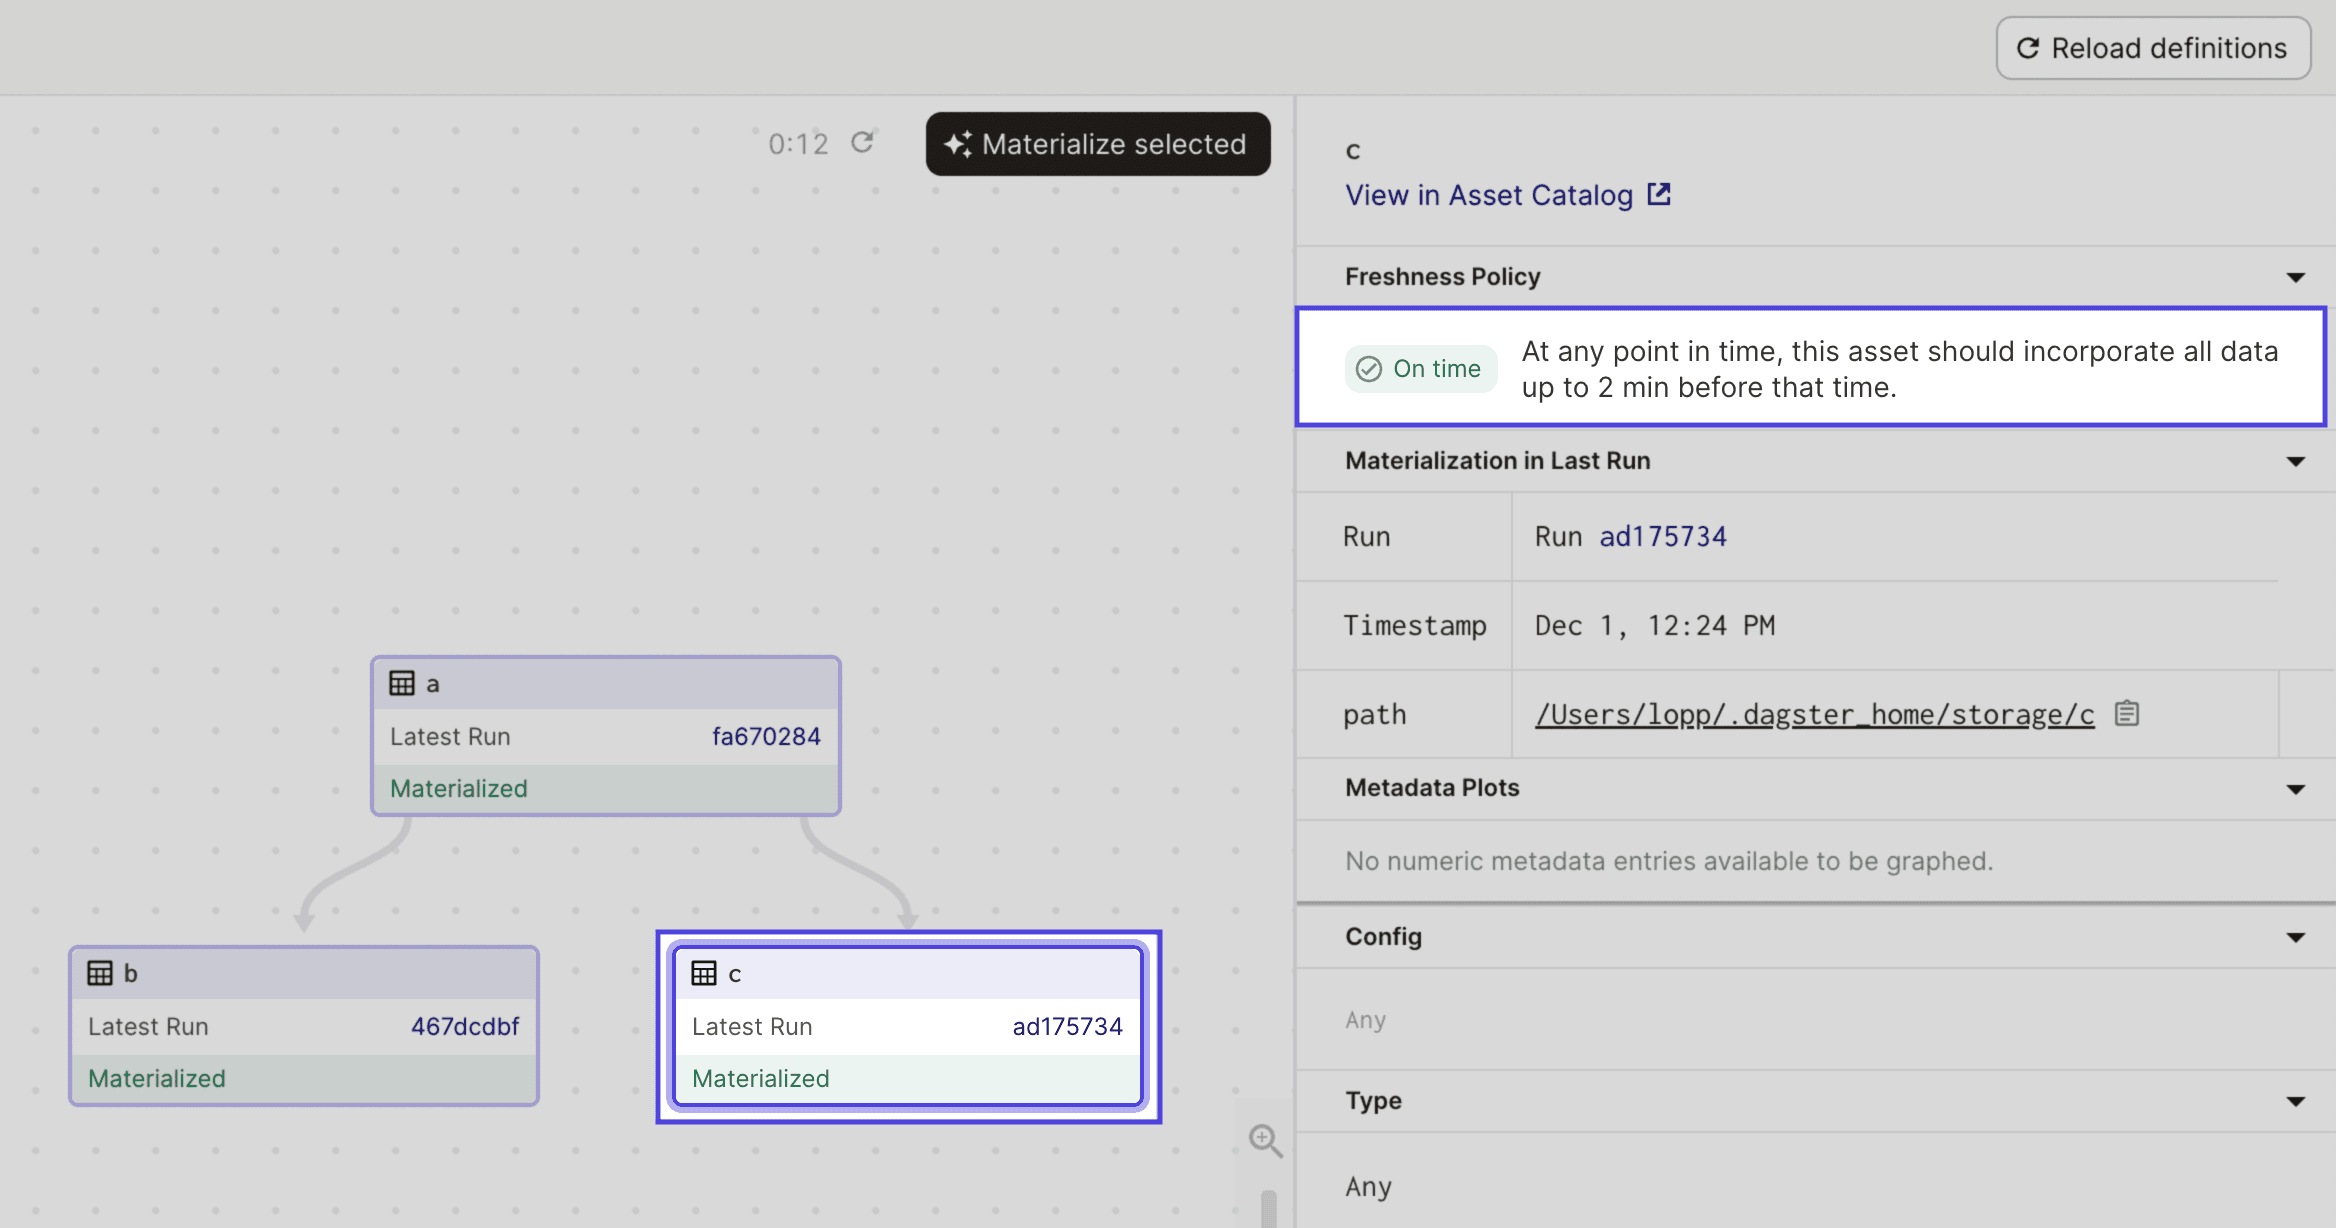The height and width of the screenshot is (1228, 2336).
Task: Click the Any value under Config
Action: pyautogui.click(x=1365, y=1020)
